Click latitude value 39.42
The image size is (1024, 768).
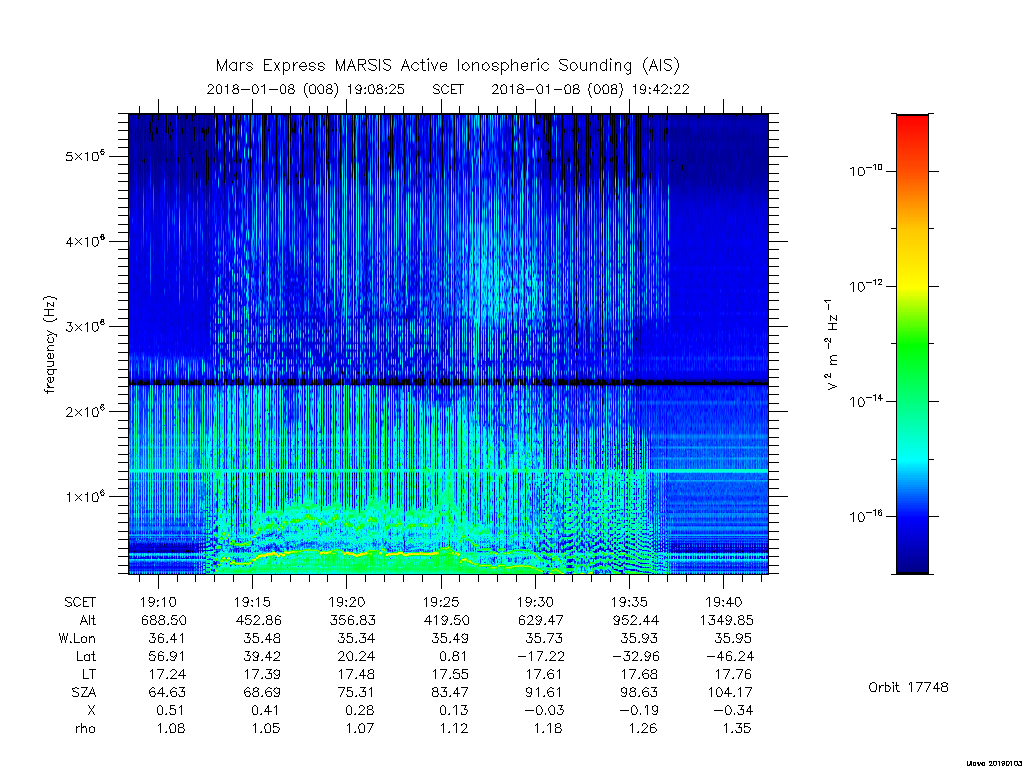coord(262,656)
